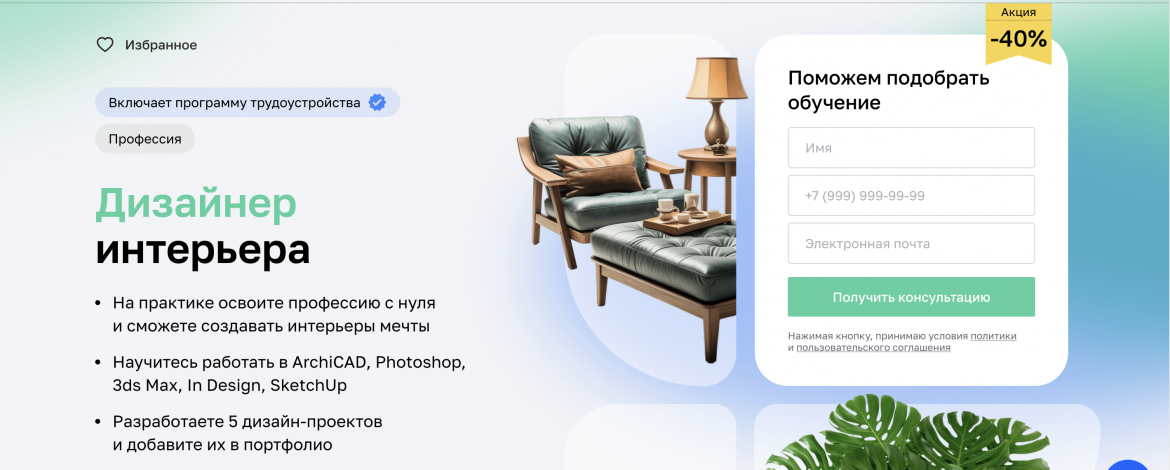1170x470 pixels.
Task: Select the Профессия tag
Action: [x=145, y=139]
